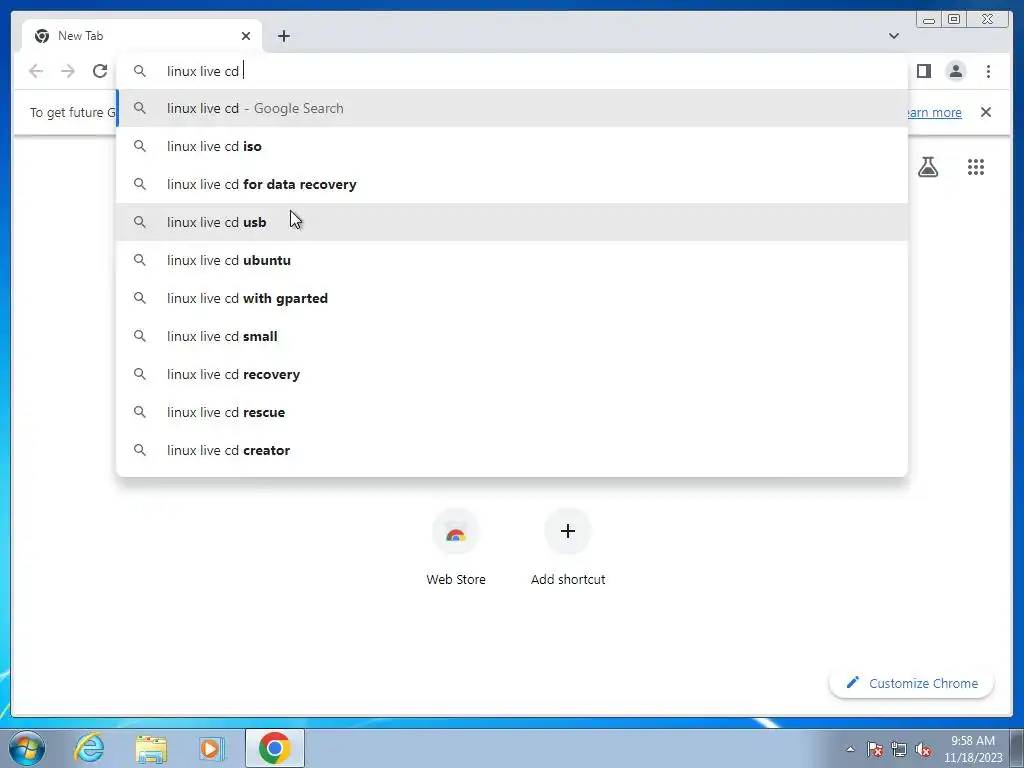Launch Windows Media Player from taskbar
Screen dimensions: 1024x768
(211, 748)
